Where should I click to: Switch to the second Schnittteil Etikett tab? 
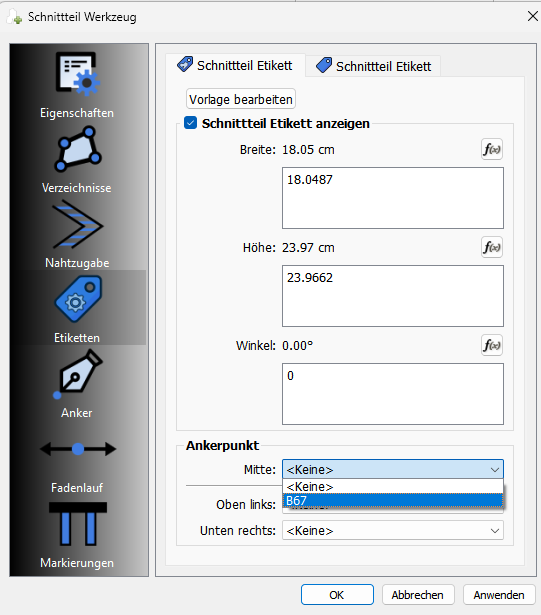tap(373, 66)
